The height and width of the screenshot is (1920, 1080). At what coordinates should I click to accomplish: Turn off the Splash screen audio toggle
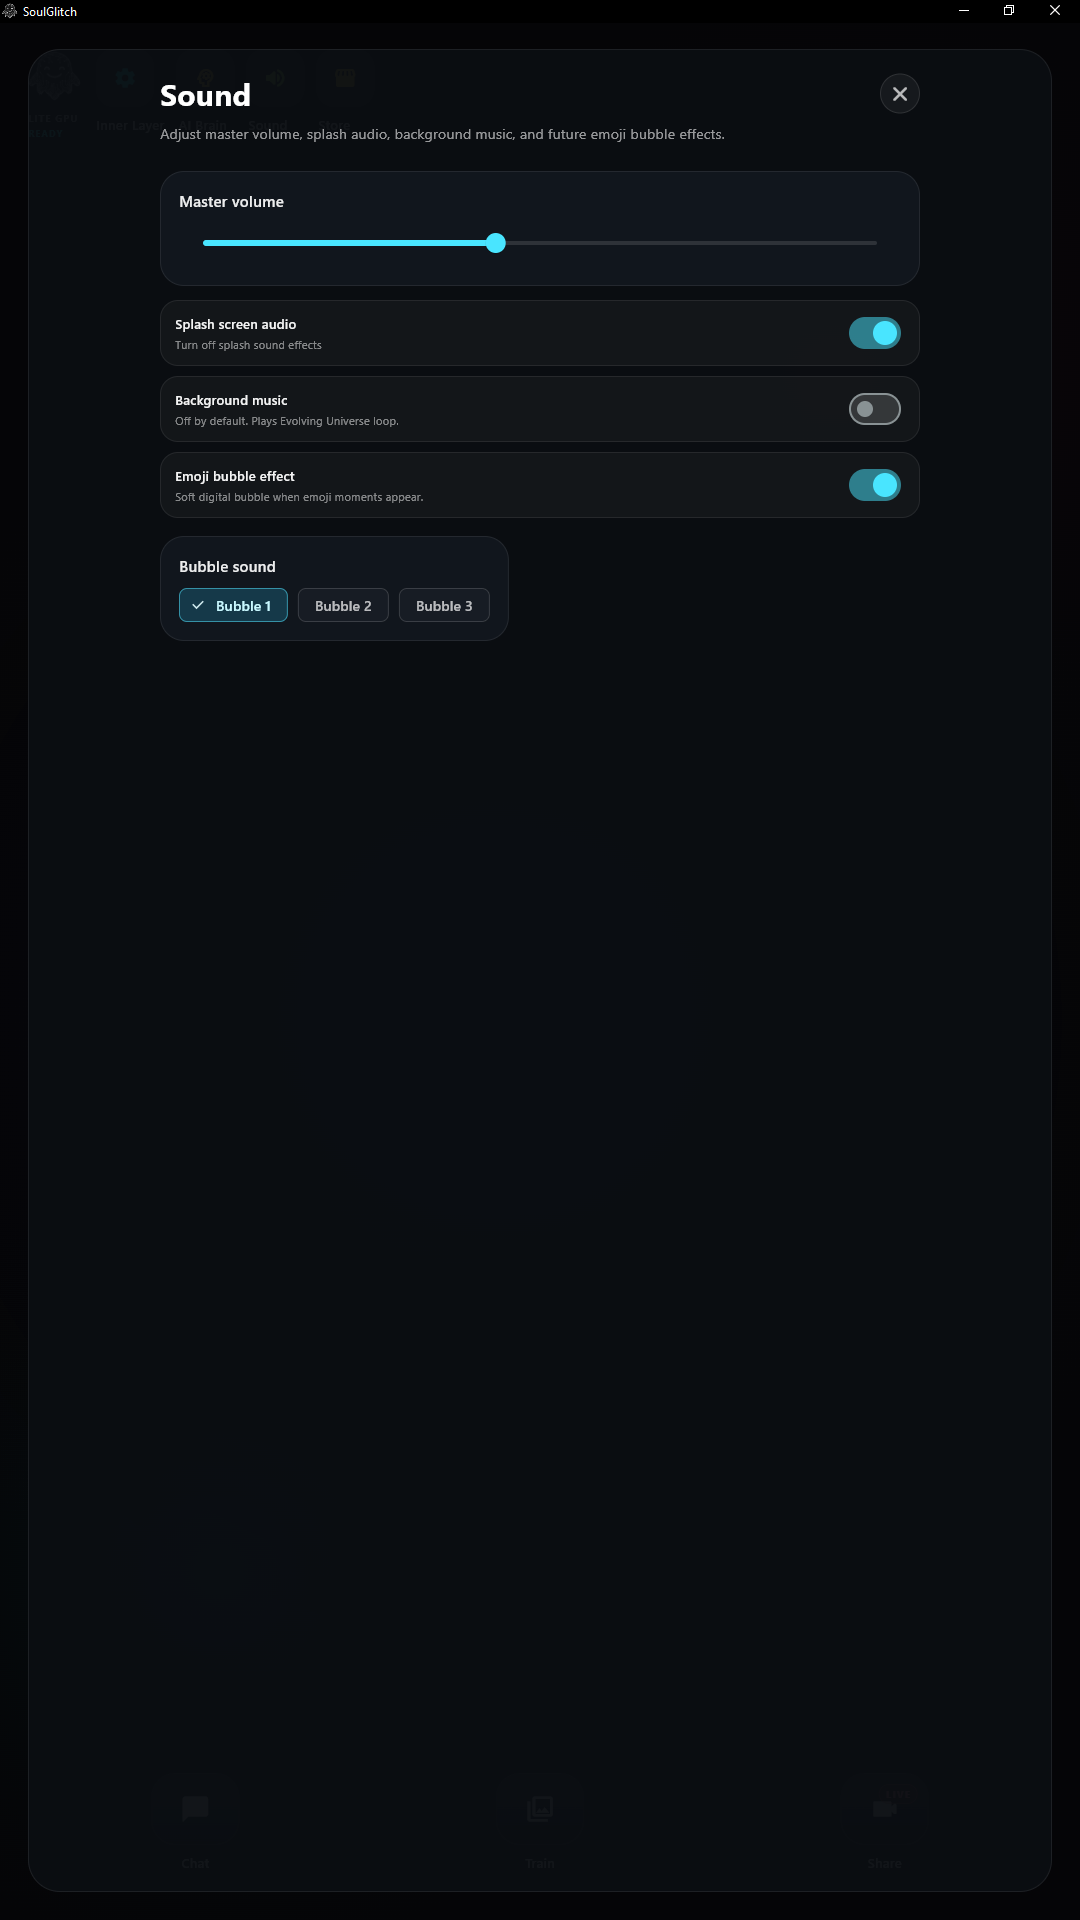point(874,333)
